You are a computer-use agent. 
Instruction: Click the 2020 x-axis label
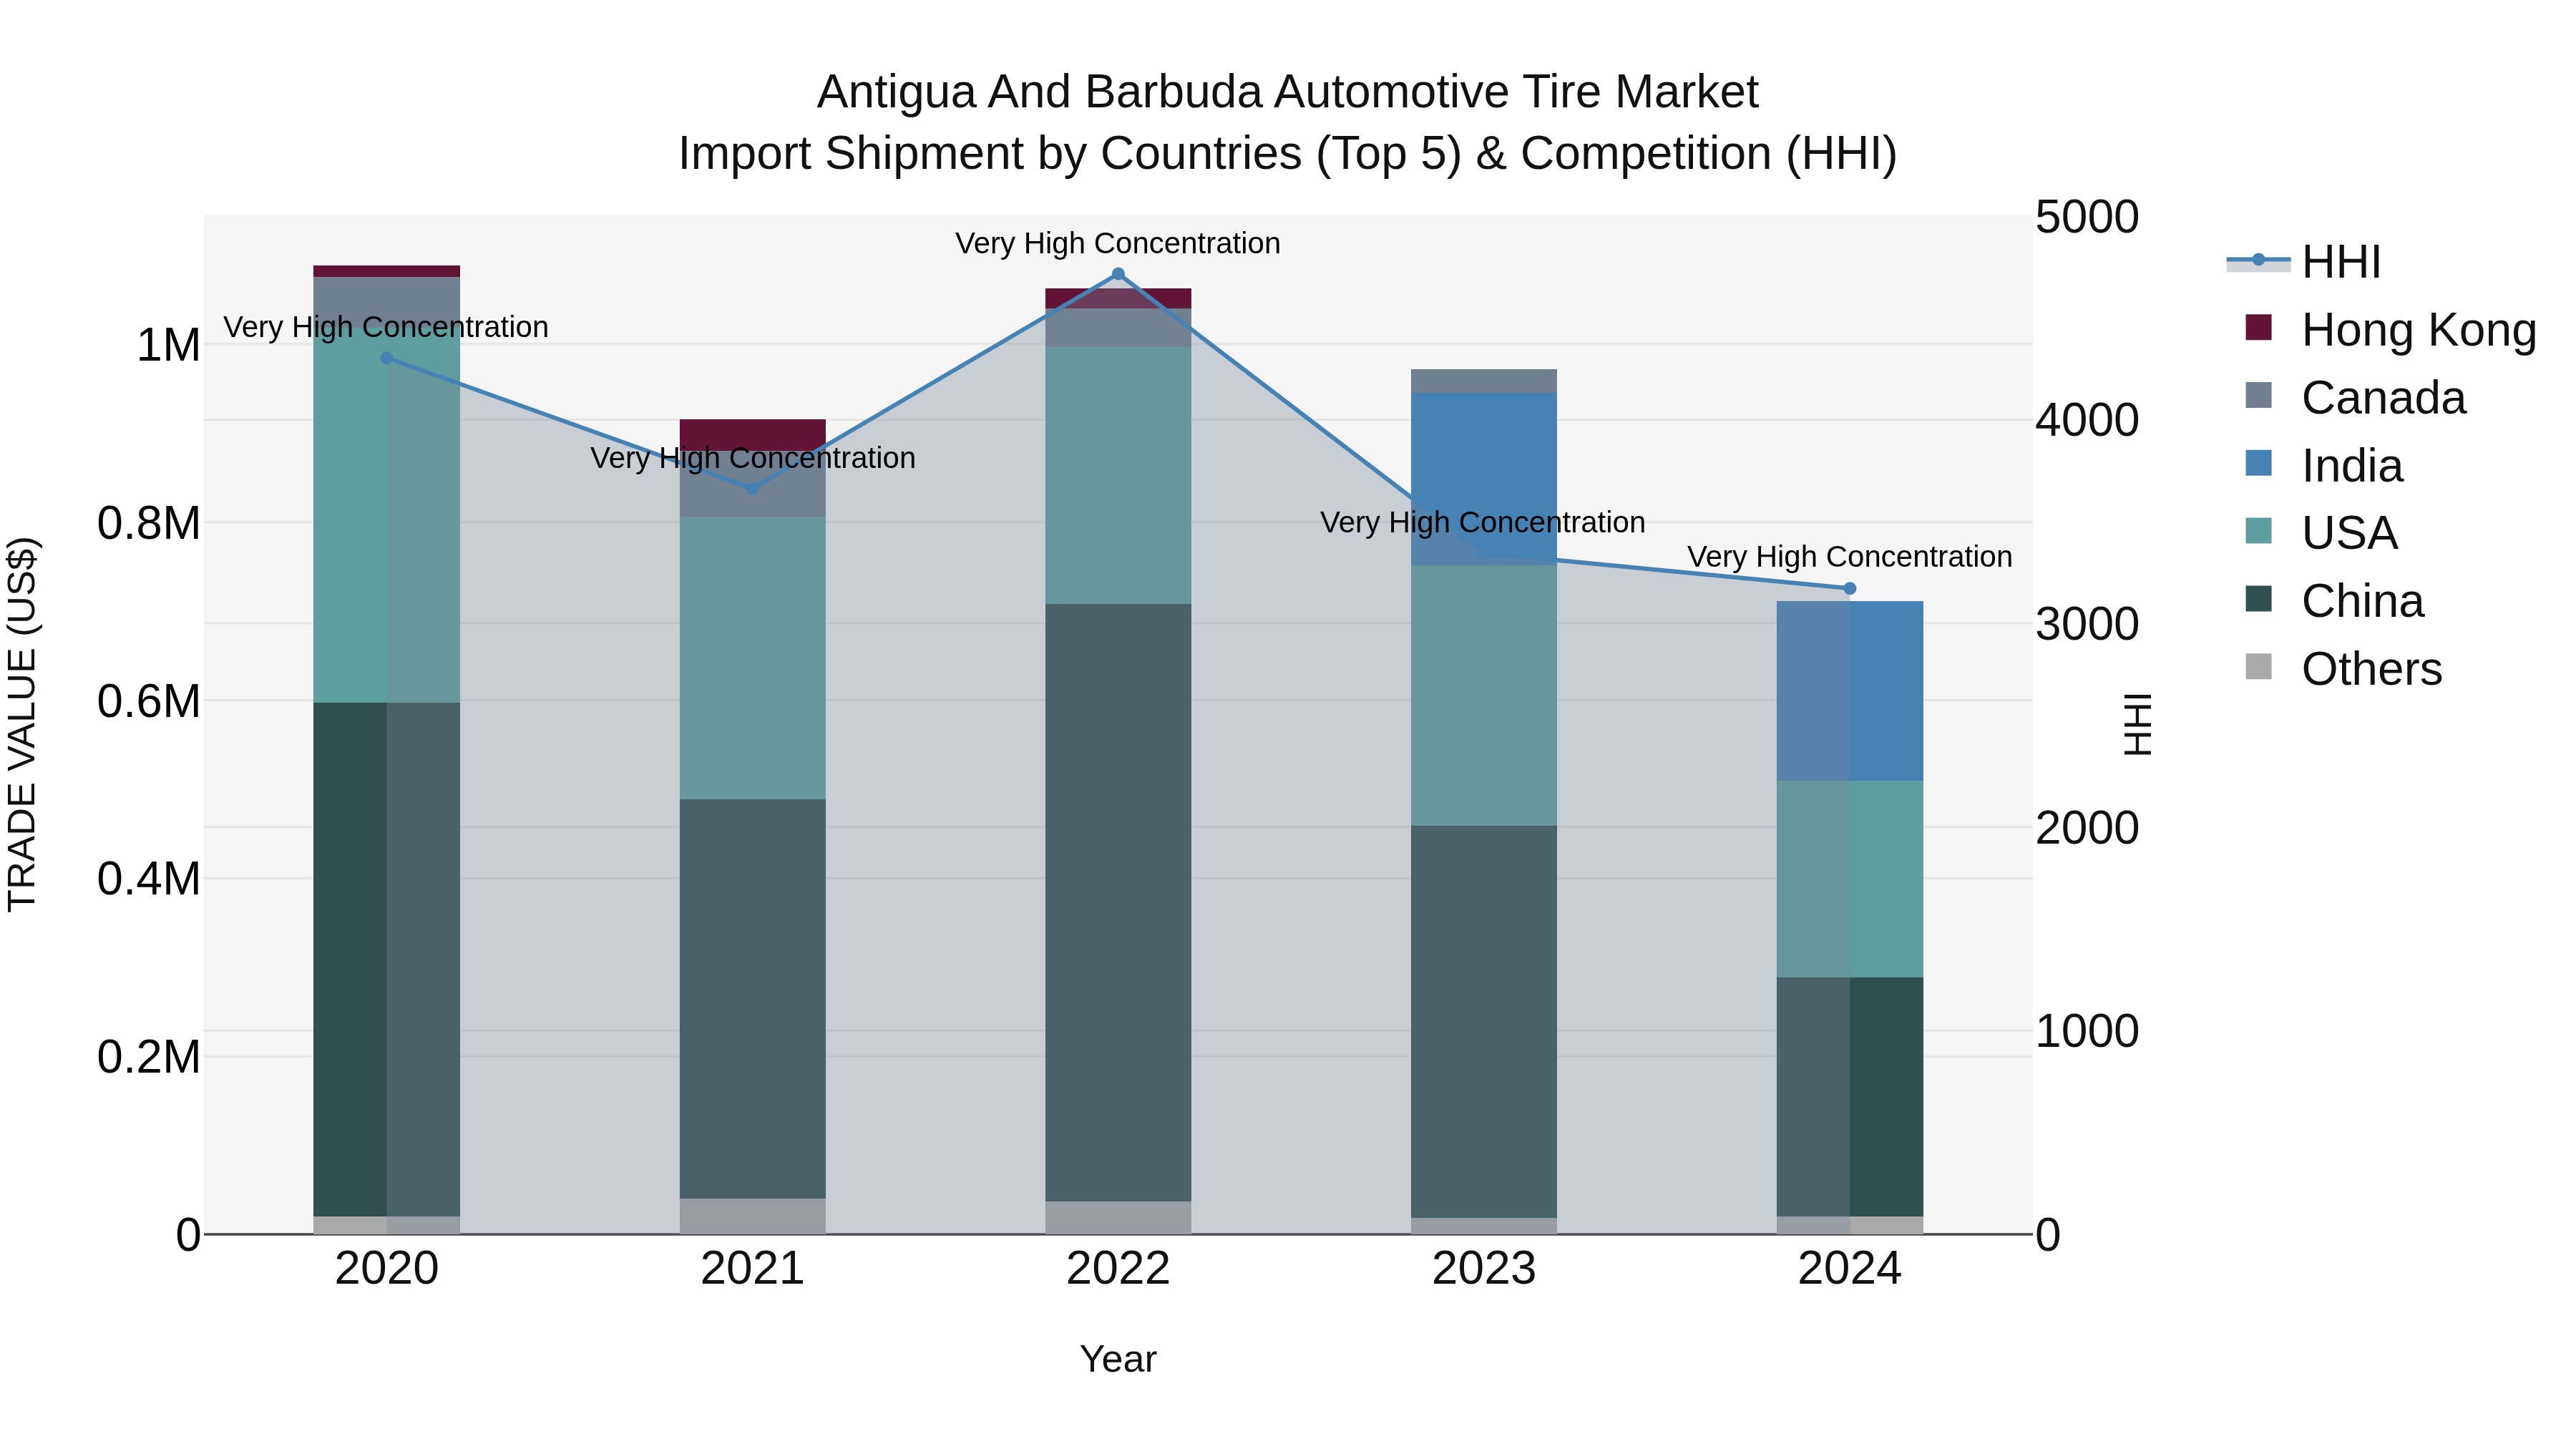coord(387,1269)
